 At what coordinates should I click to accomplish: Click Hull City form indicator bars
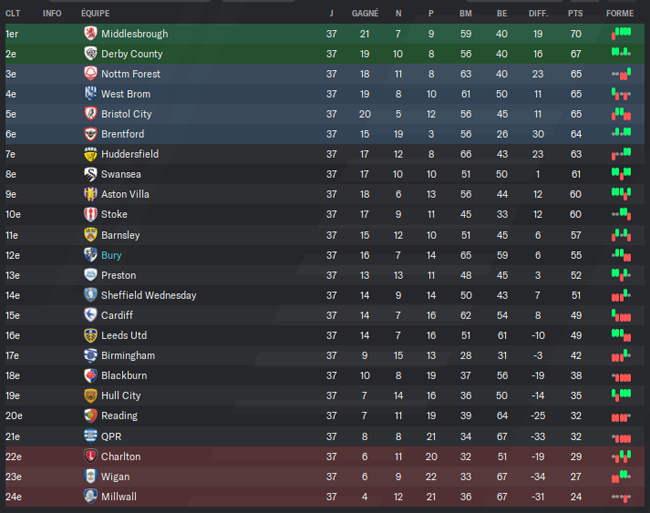tap(621, 395)
